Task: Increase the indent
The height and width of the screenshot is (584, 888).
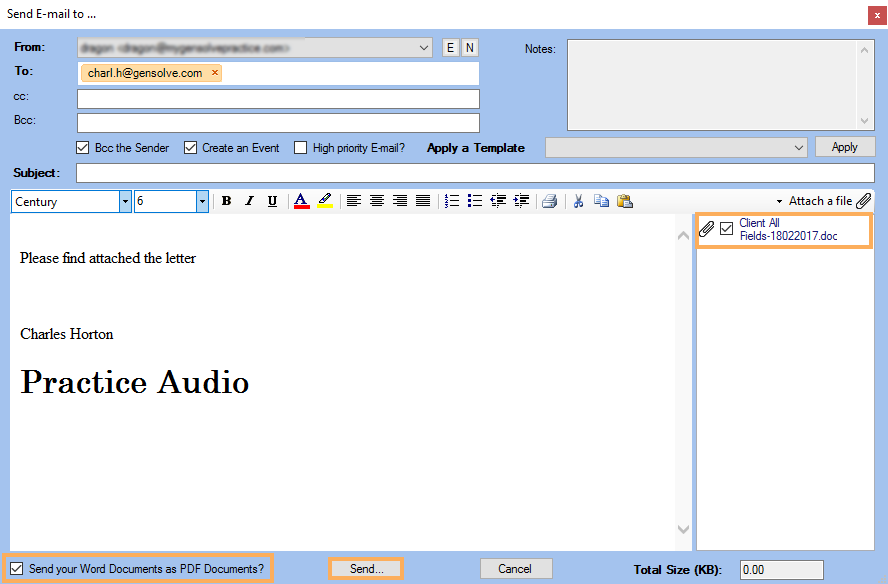Action: coord(522,201)
